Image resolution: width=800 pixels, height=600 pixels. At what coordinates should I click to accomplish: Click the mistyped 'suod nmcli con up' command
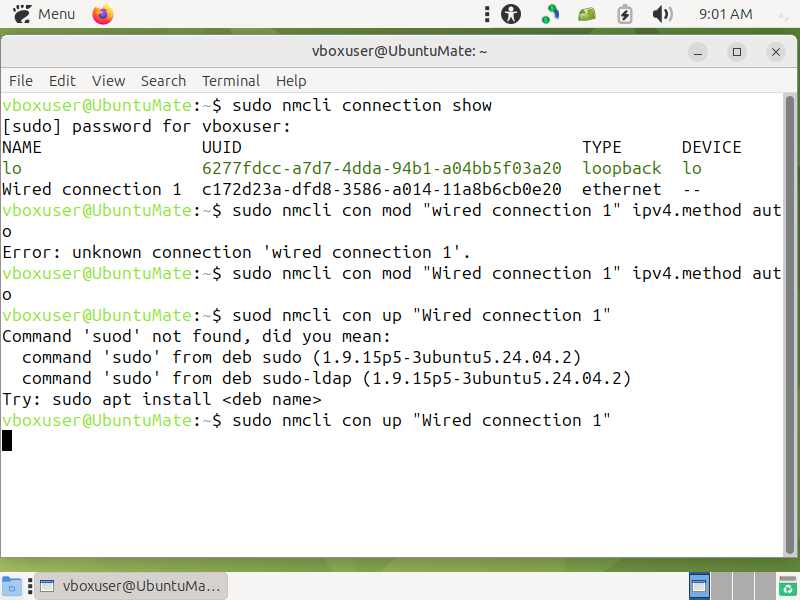click(421, 316)
